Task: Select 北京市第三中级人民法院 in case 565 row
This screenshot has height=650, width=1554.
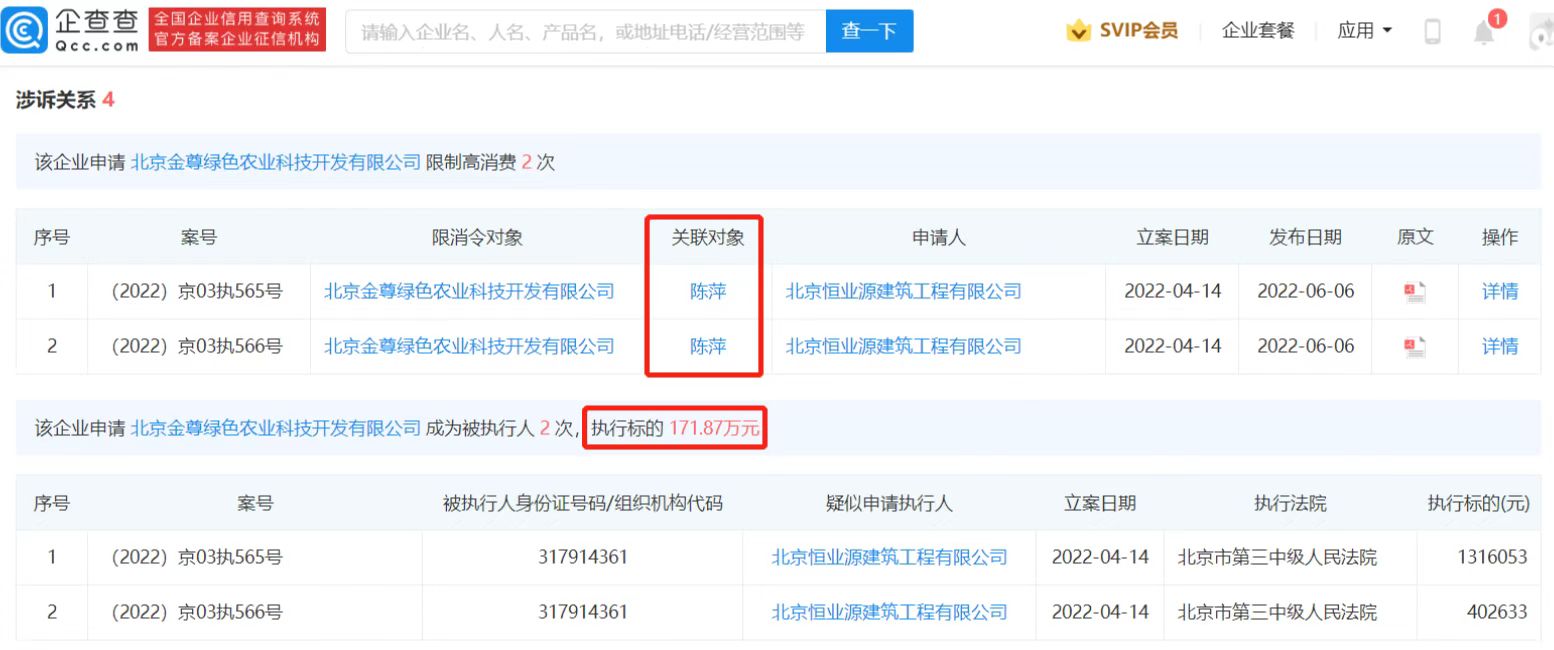Action: [x=1277, y=557]
